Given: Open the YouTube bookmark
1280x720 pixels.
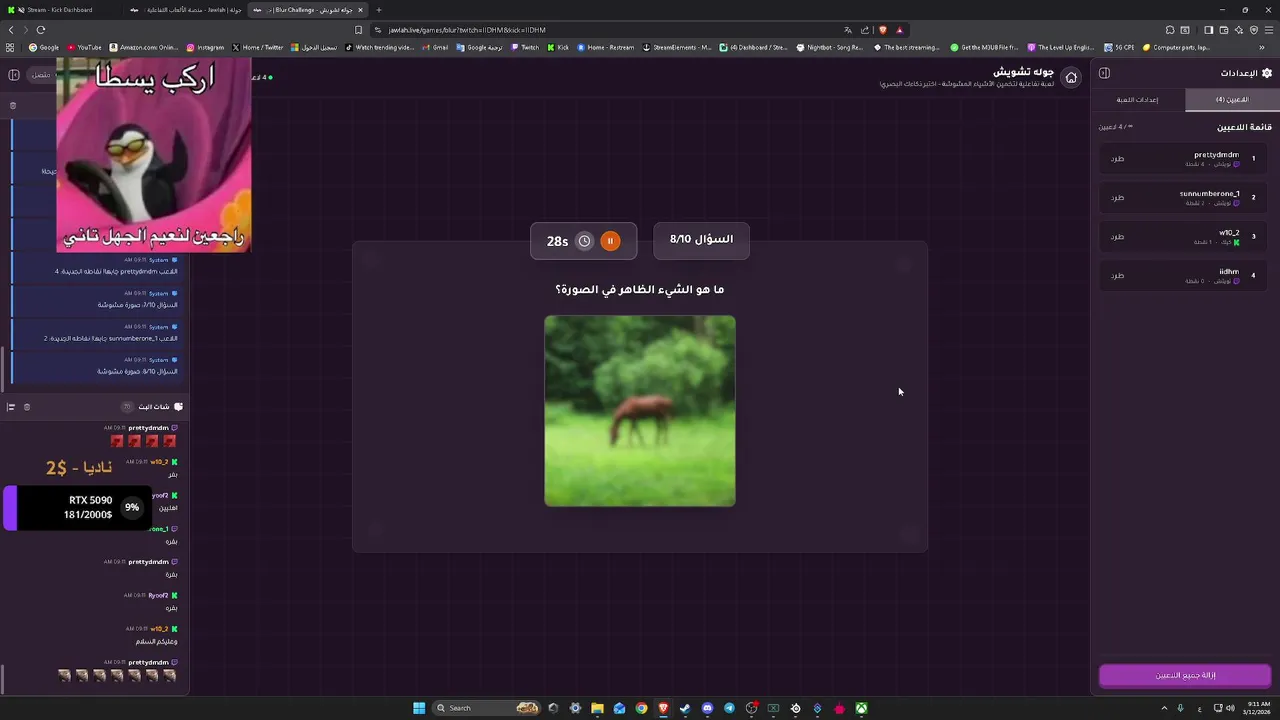Looking at the screenshot, I should pos(84,47).
